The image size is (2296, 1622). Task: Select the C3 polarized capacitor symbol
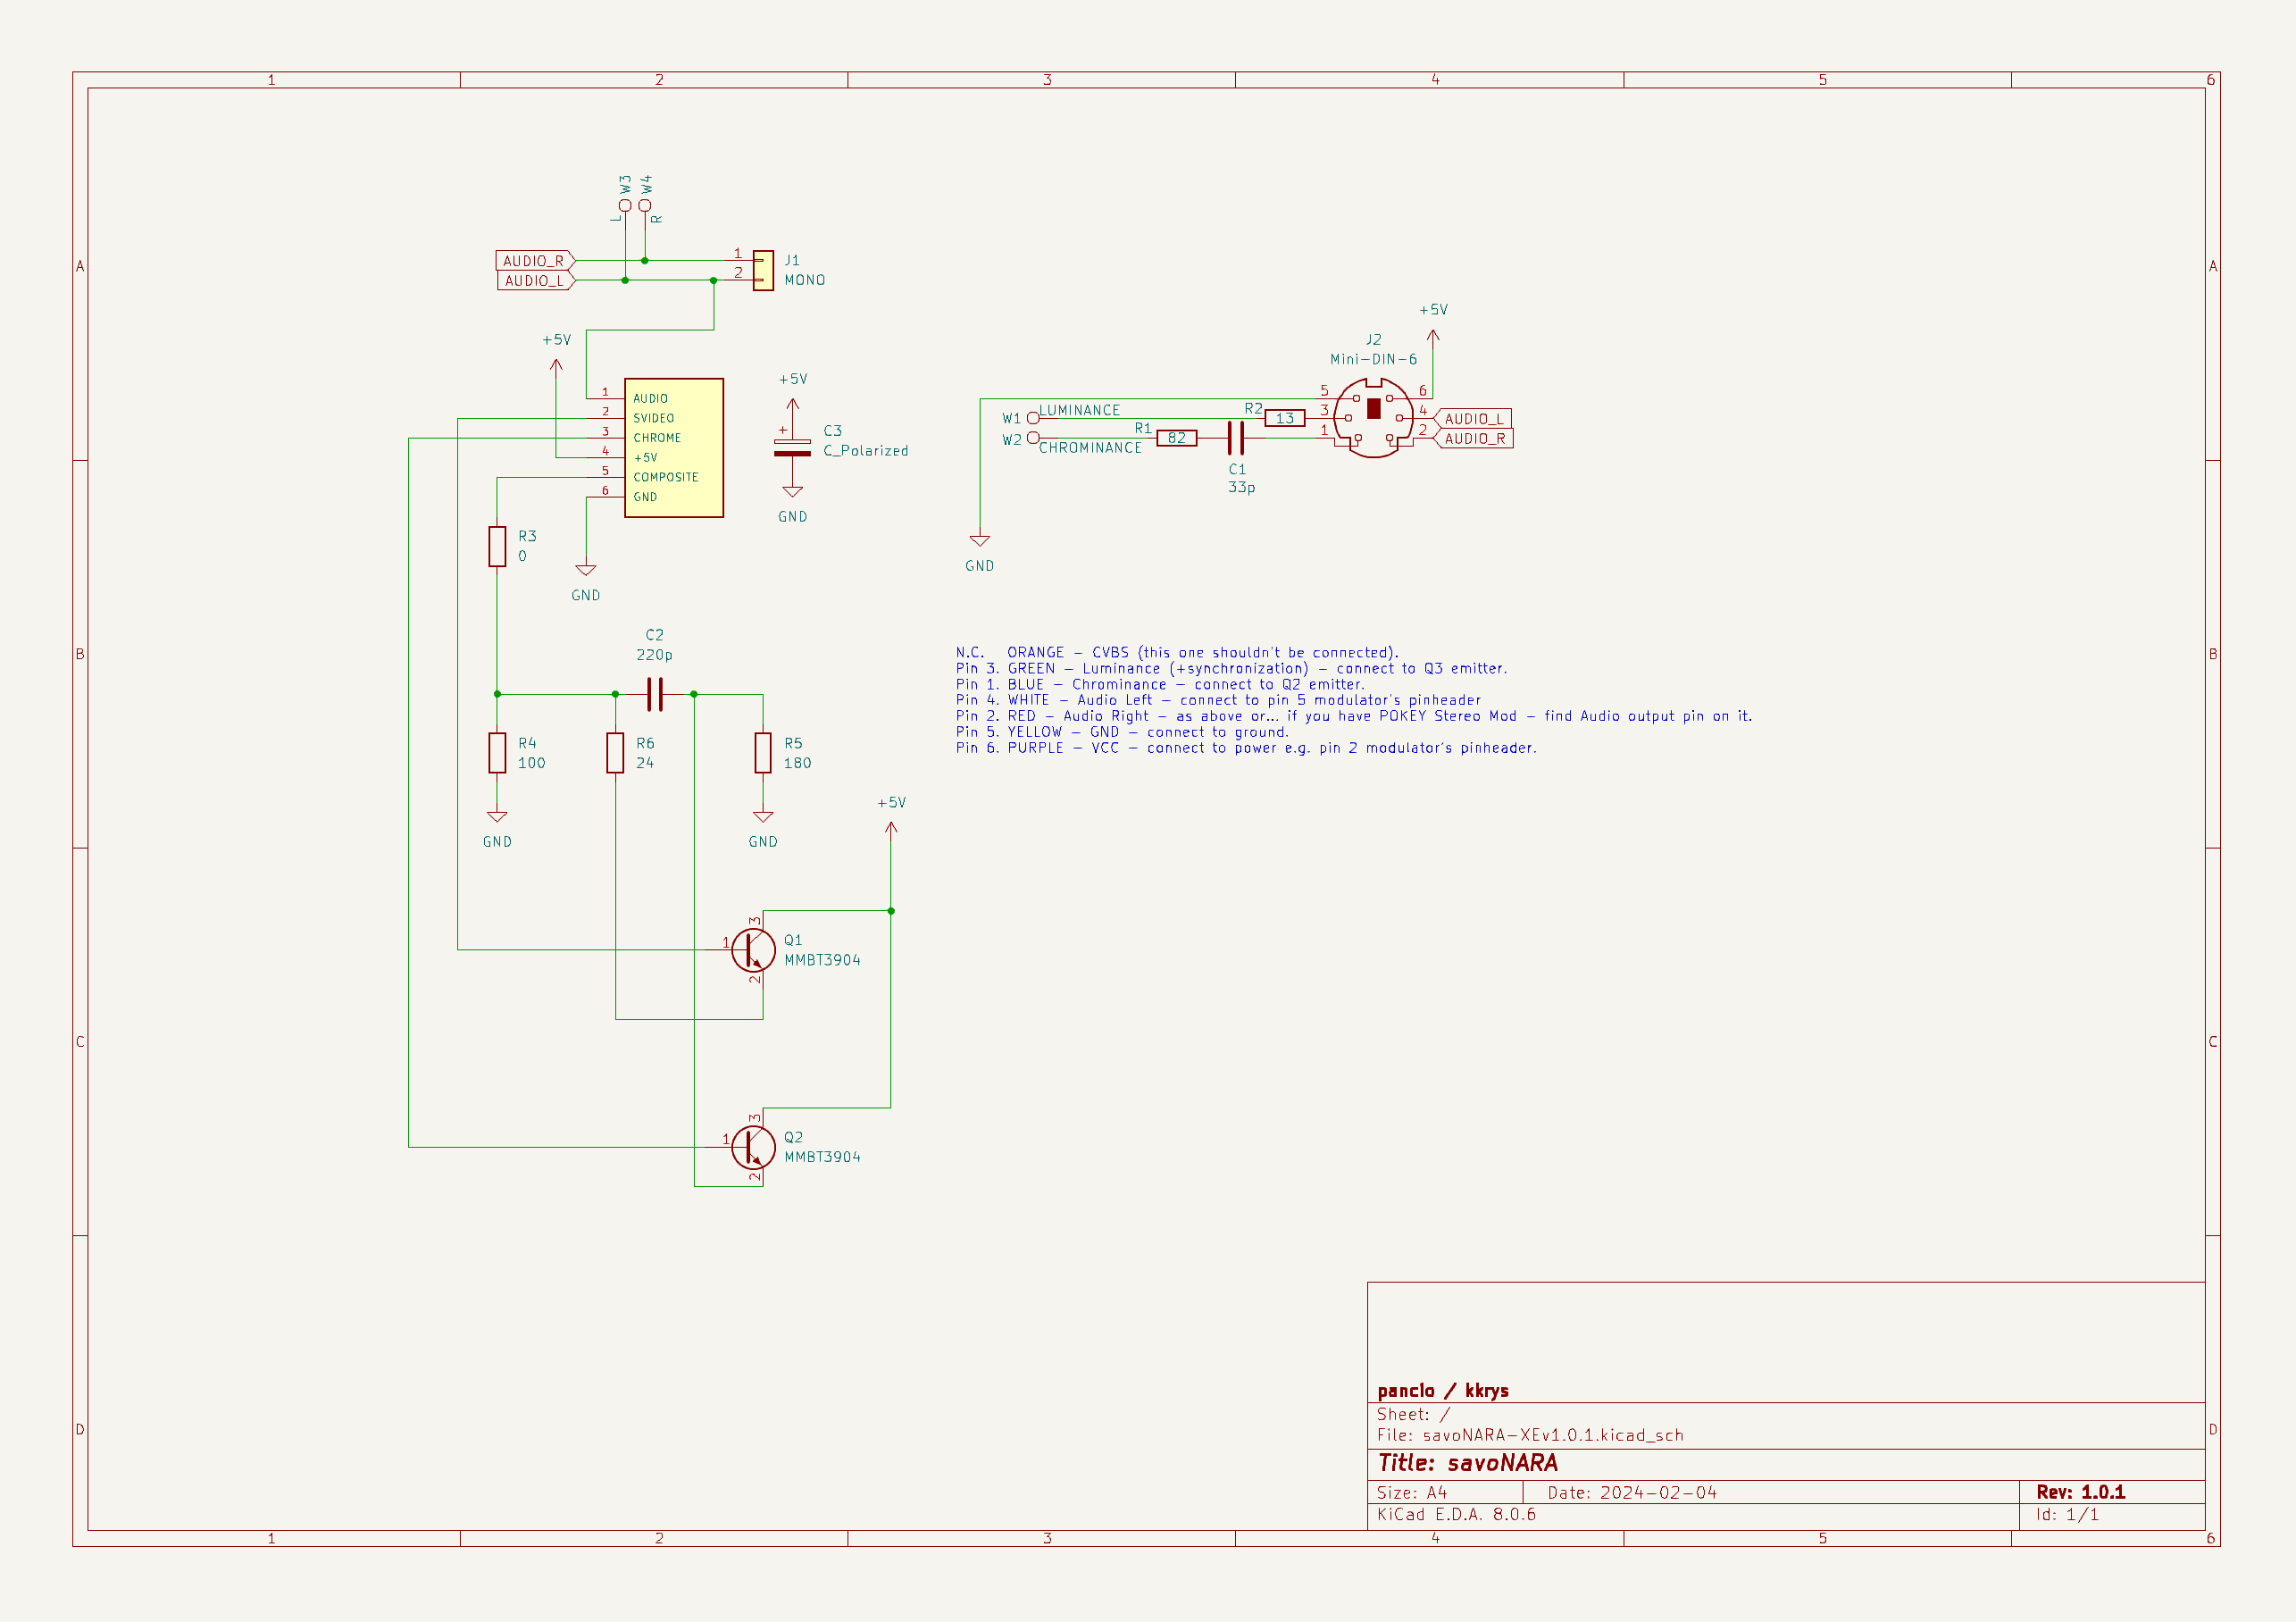(x=793, y=448)
